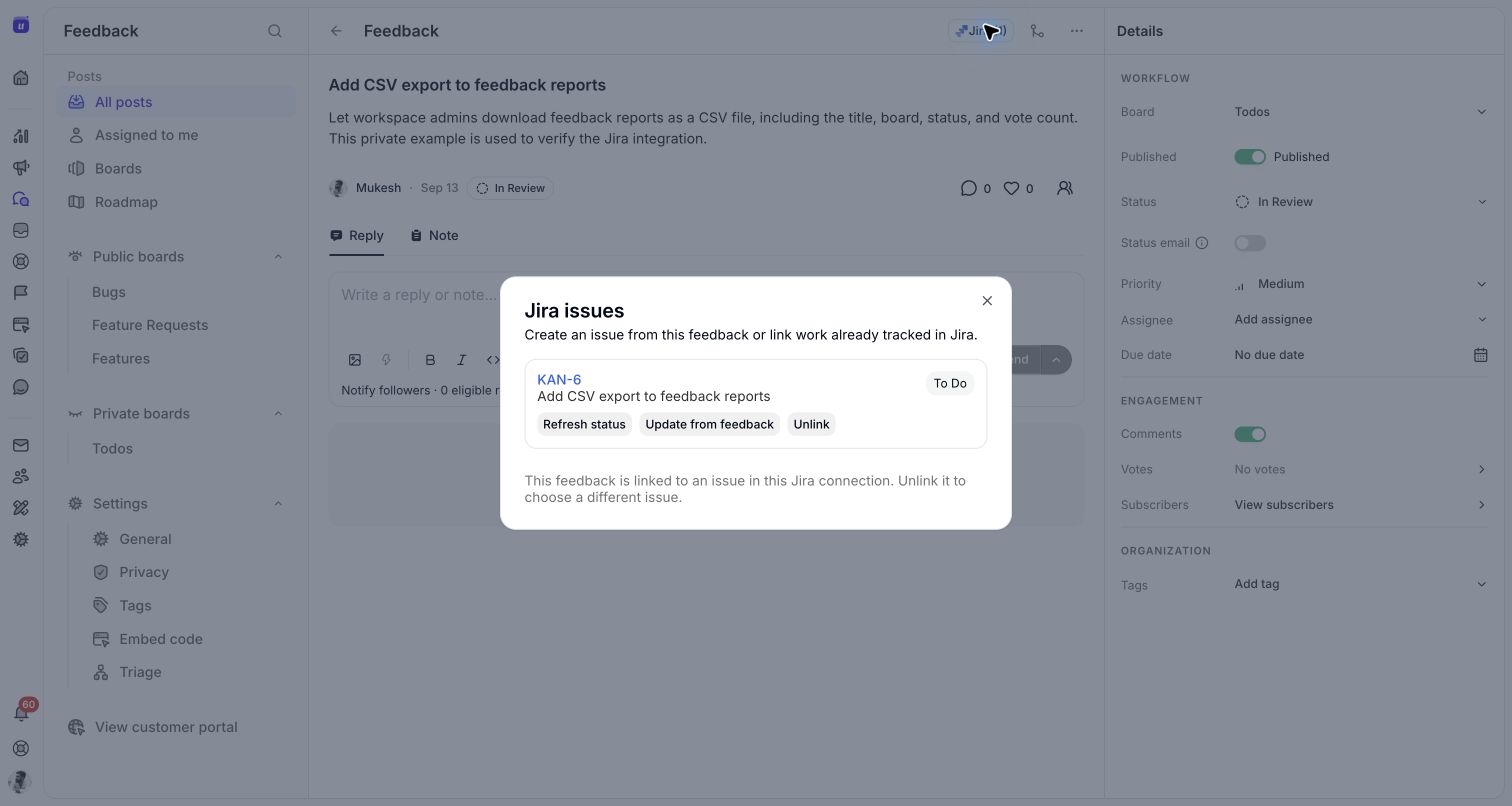Click the search magnifier in Feedback sidebar
The width and height of the screenshot is (1512, 806).
[275, 31]
